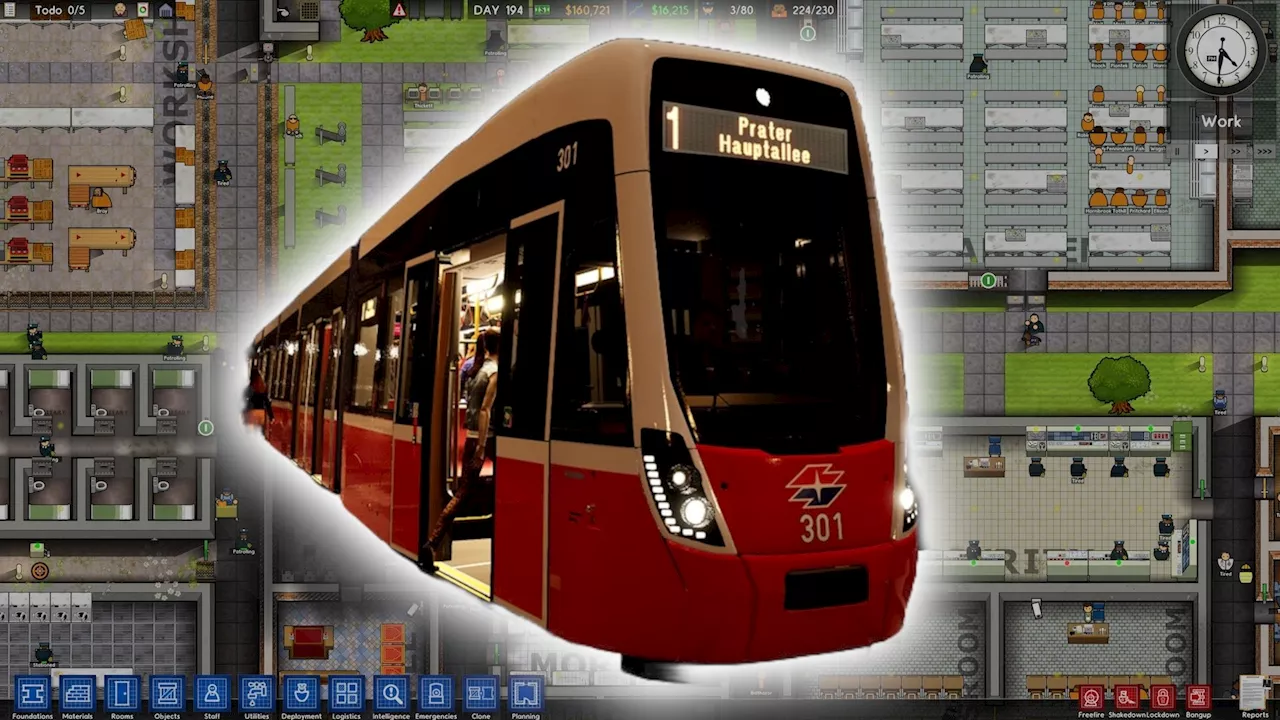Image resolution: width=1280 pixels, height=720 pixels.
Task: Trigger the Freefire emergency action
Action: [x=1091, y=697]
